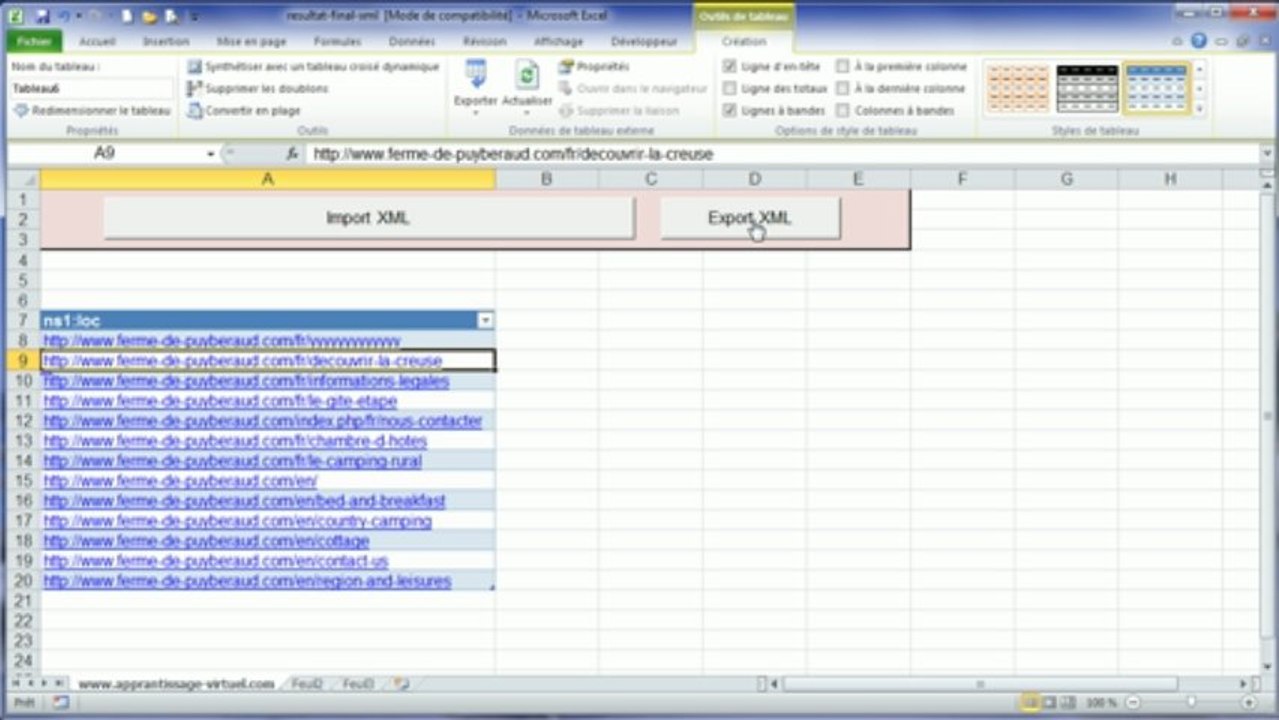Expand the table styles gallery
This screenshot has width=1279, height=720.
tap(1200, 109)
